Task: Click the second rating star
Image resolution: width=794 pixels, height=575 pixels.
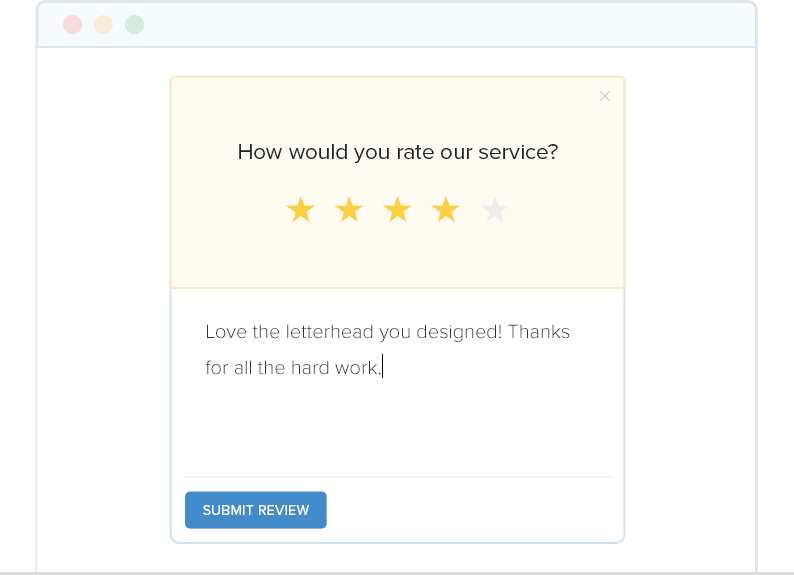Action: tap(349, 210)
